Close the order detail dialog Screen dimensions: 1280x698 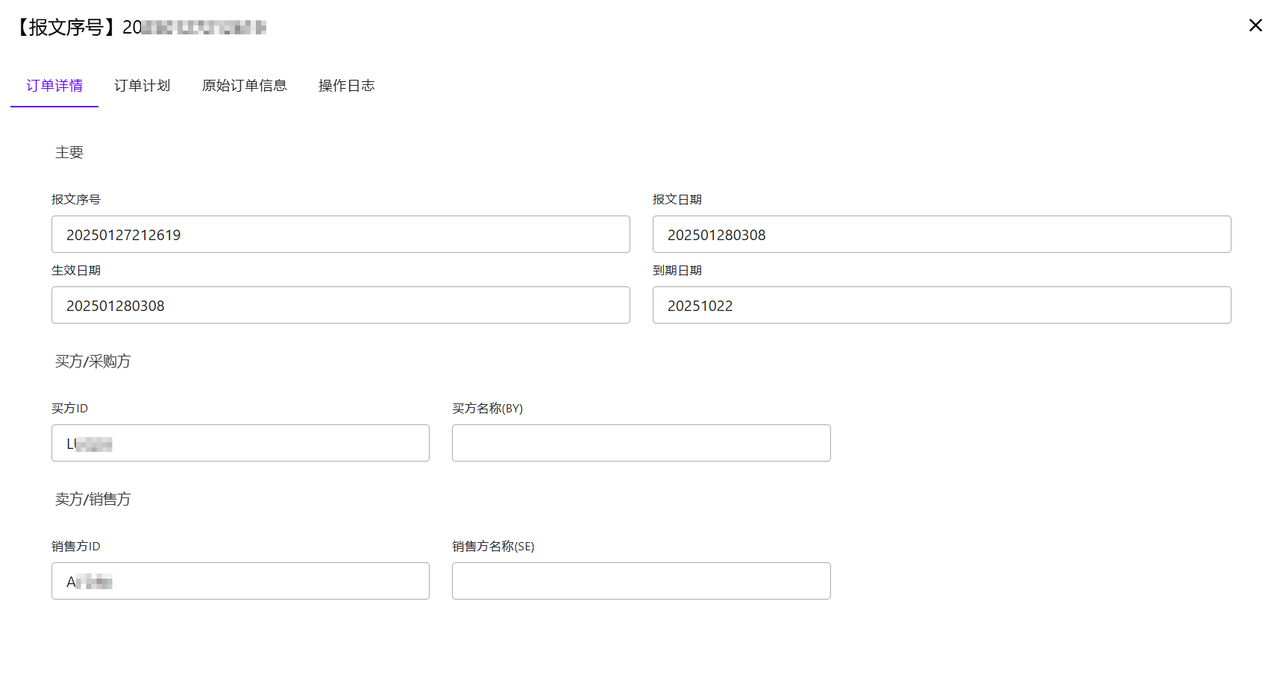pyautogui.click(x=1255, y=26)
